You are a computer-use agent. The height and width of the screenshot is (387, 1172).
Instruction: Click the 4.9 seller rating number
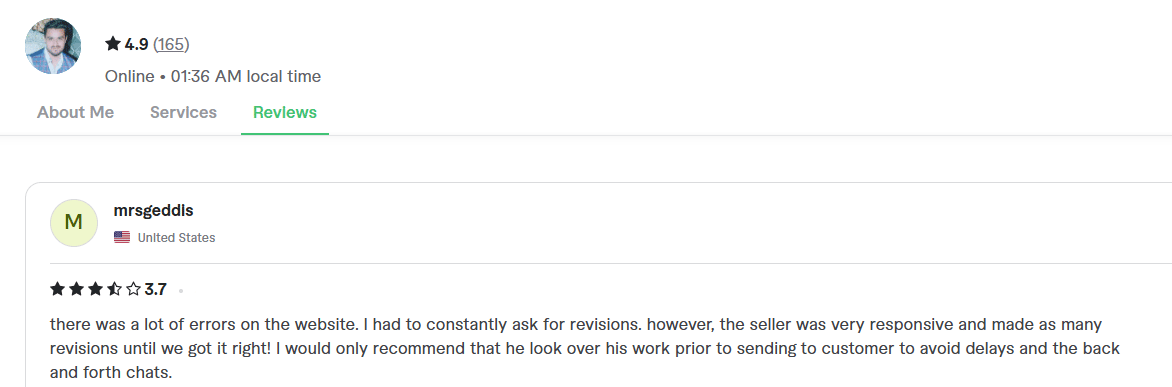136,45
